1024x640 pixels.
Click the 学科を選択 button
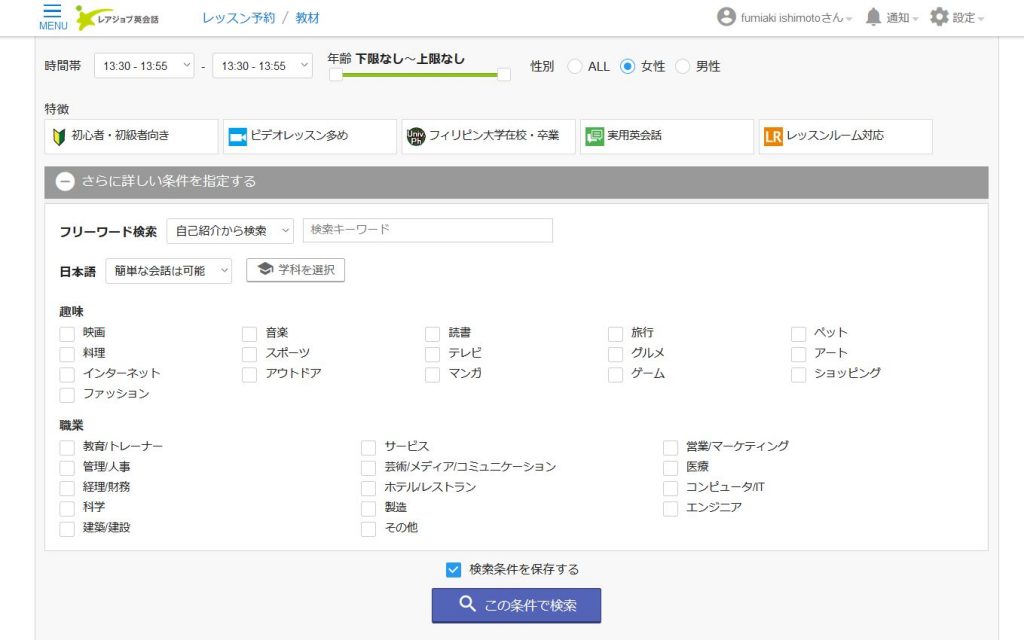pyautogui.click(x=296, y=270)
